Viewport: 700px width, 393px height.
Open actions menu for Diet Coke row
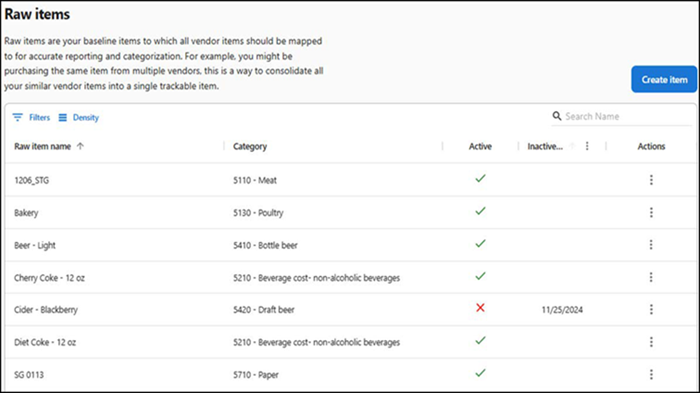coord(651,342)
